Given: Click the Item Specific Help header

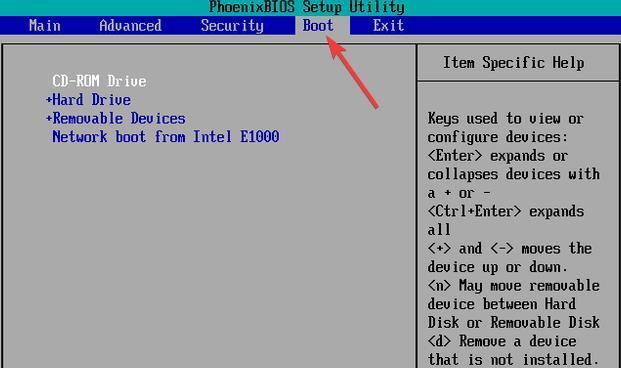Looking at the screenshot, I should [514, 63].
